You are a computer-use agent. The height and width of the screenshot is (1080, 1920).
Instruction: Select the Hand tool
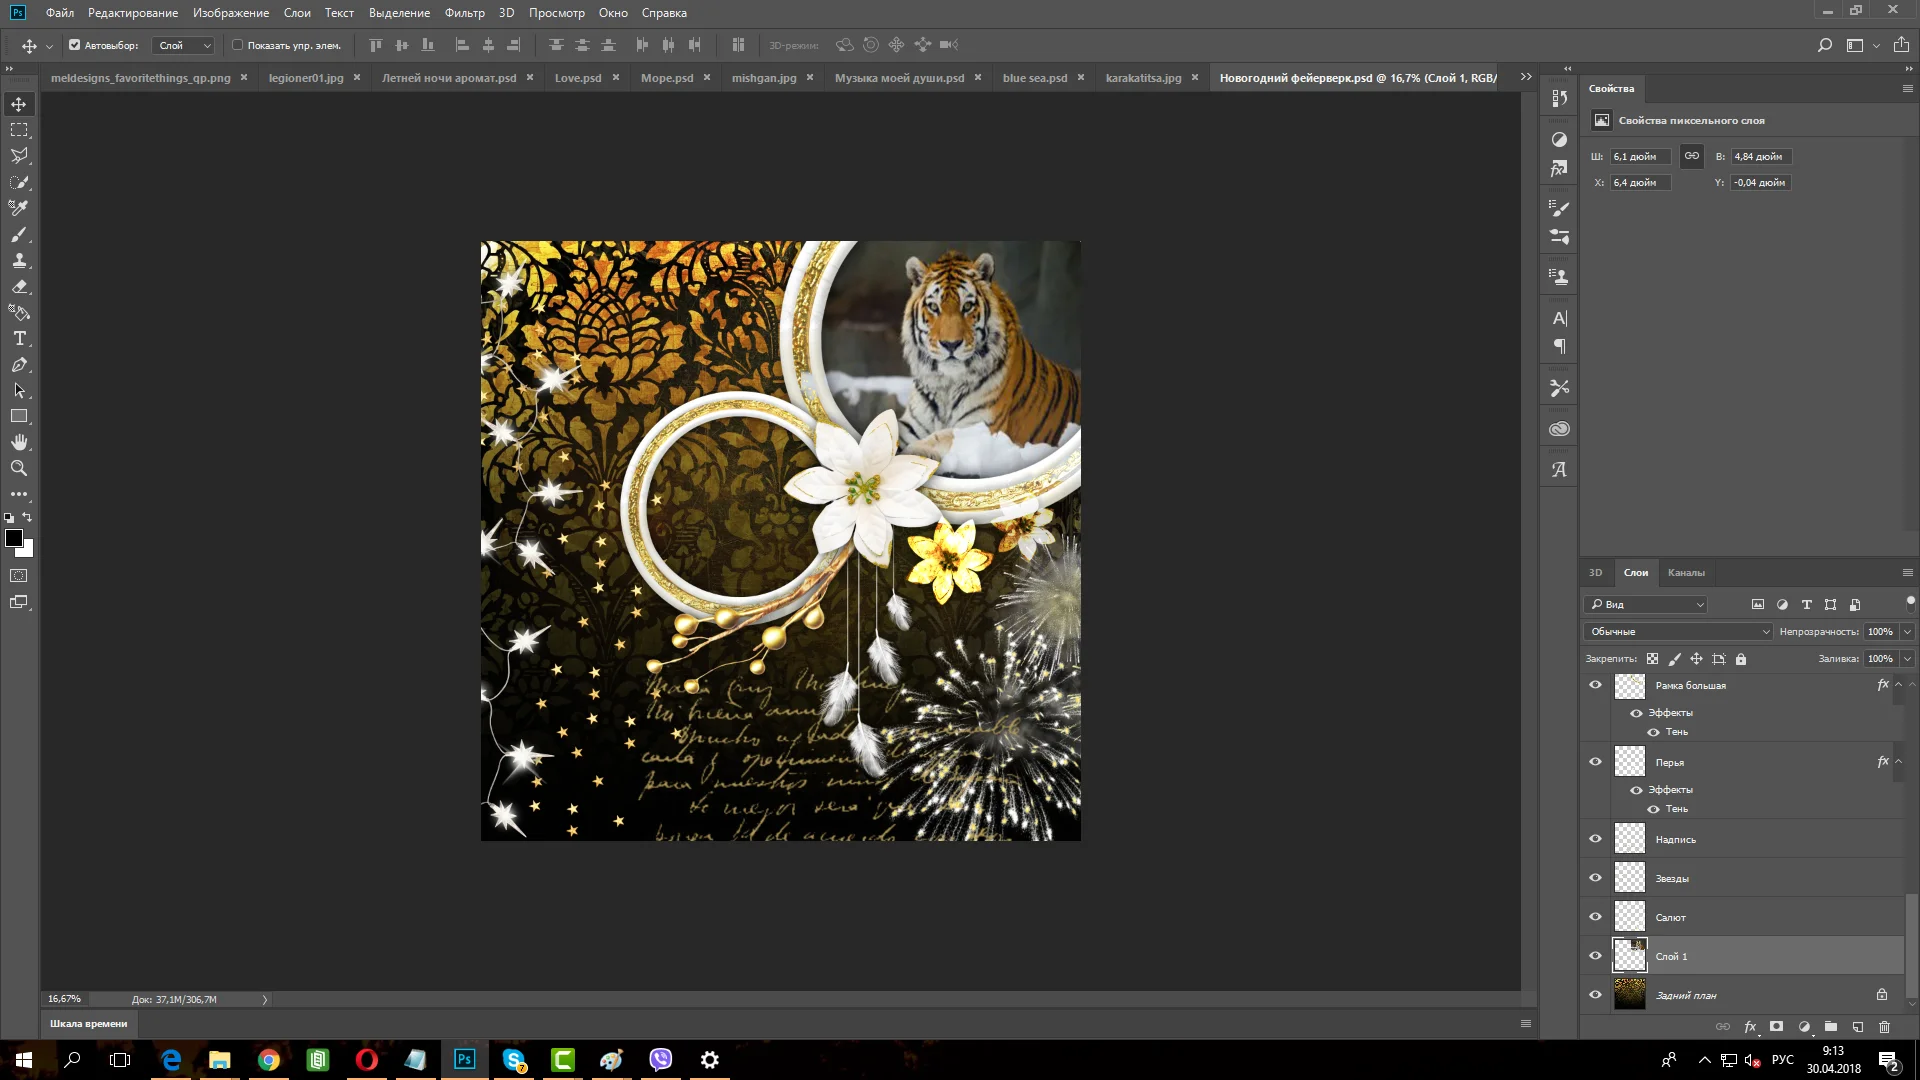click(x=19, y=442)
